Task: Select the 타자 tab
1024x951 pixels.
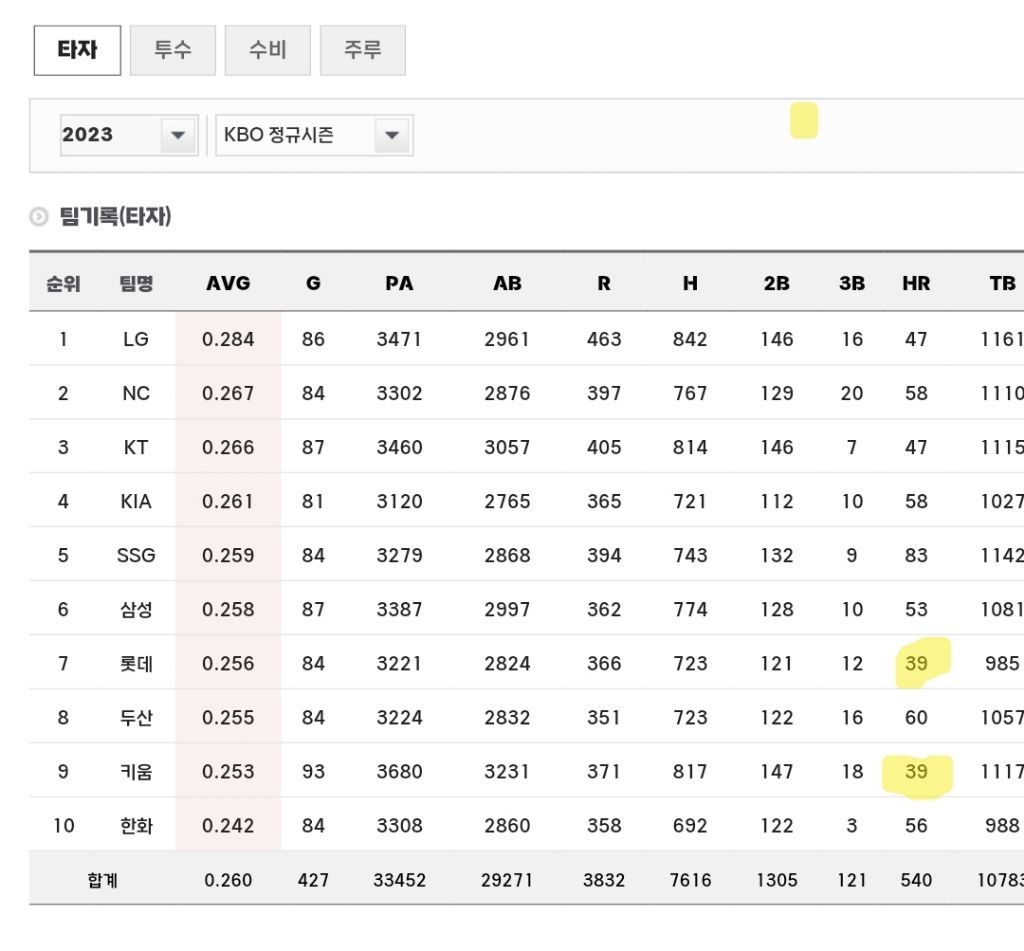Action: (x=77, y=50)
